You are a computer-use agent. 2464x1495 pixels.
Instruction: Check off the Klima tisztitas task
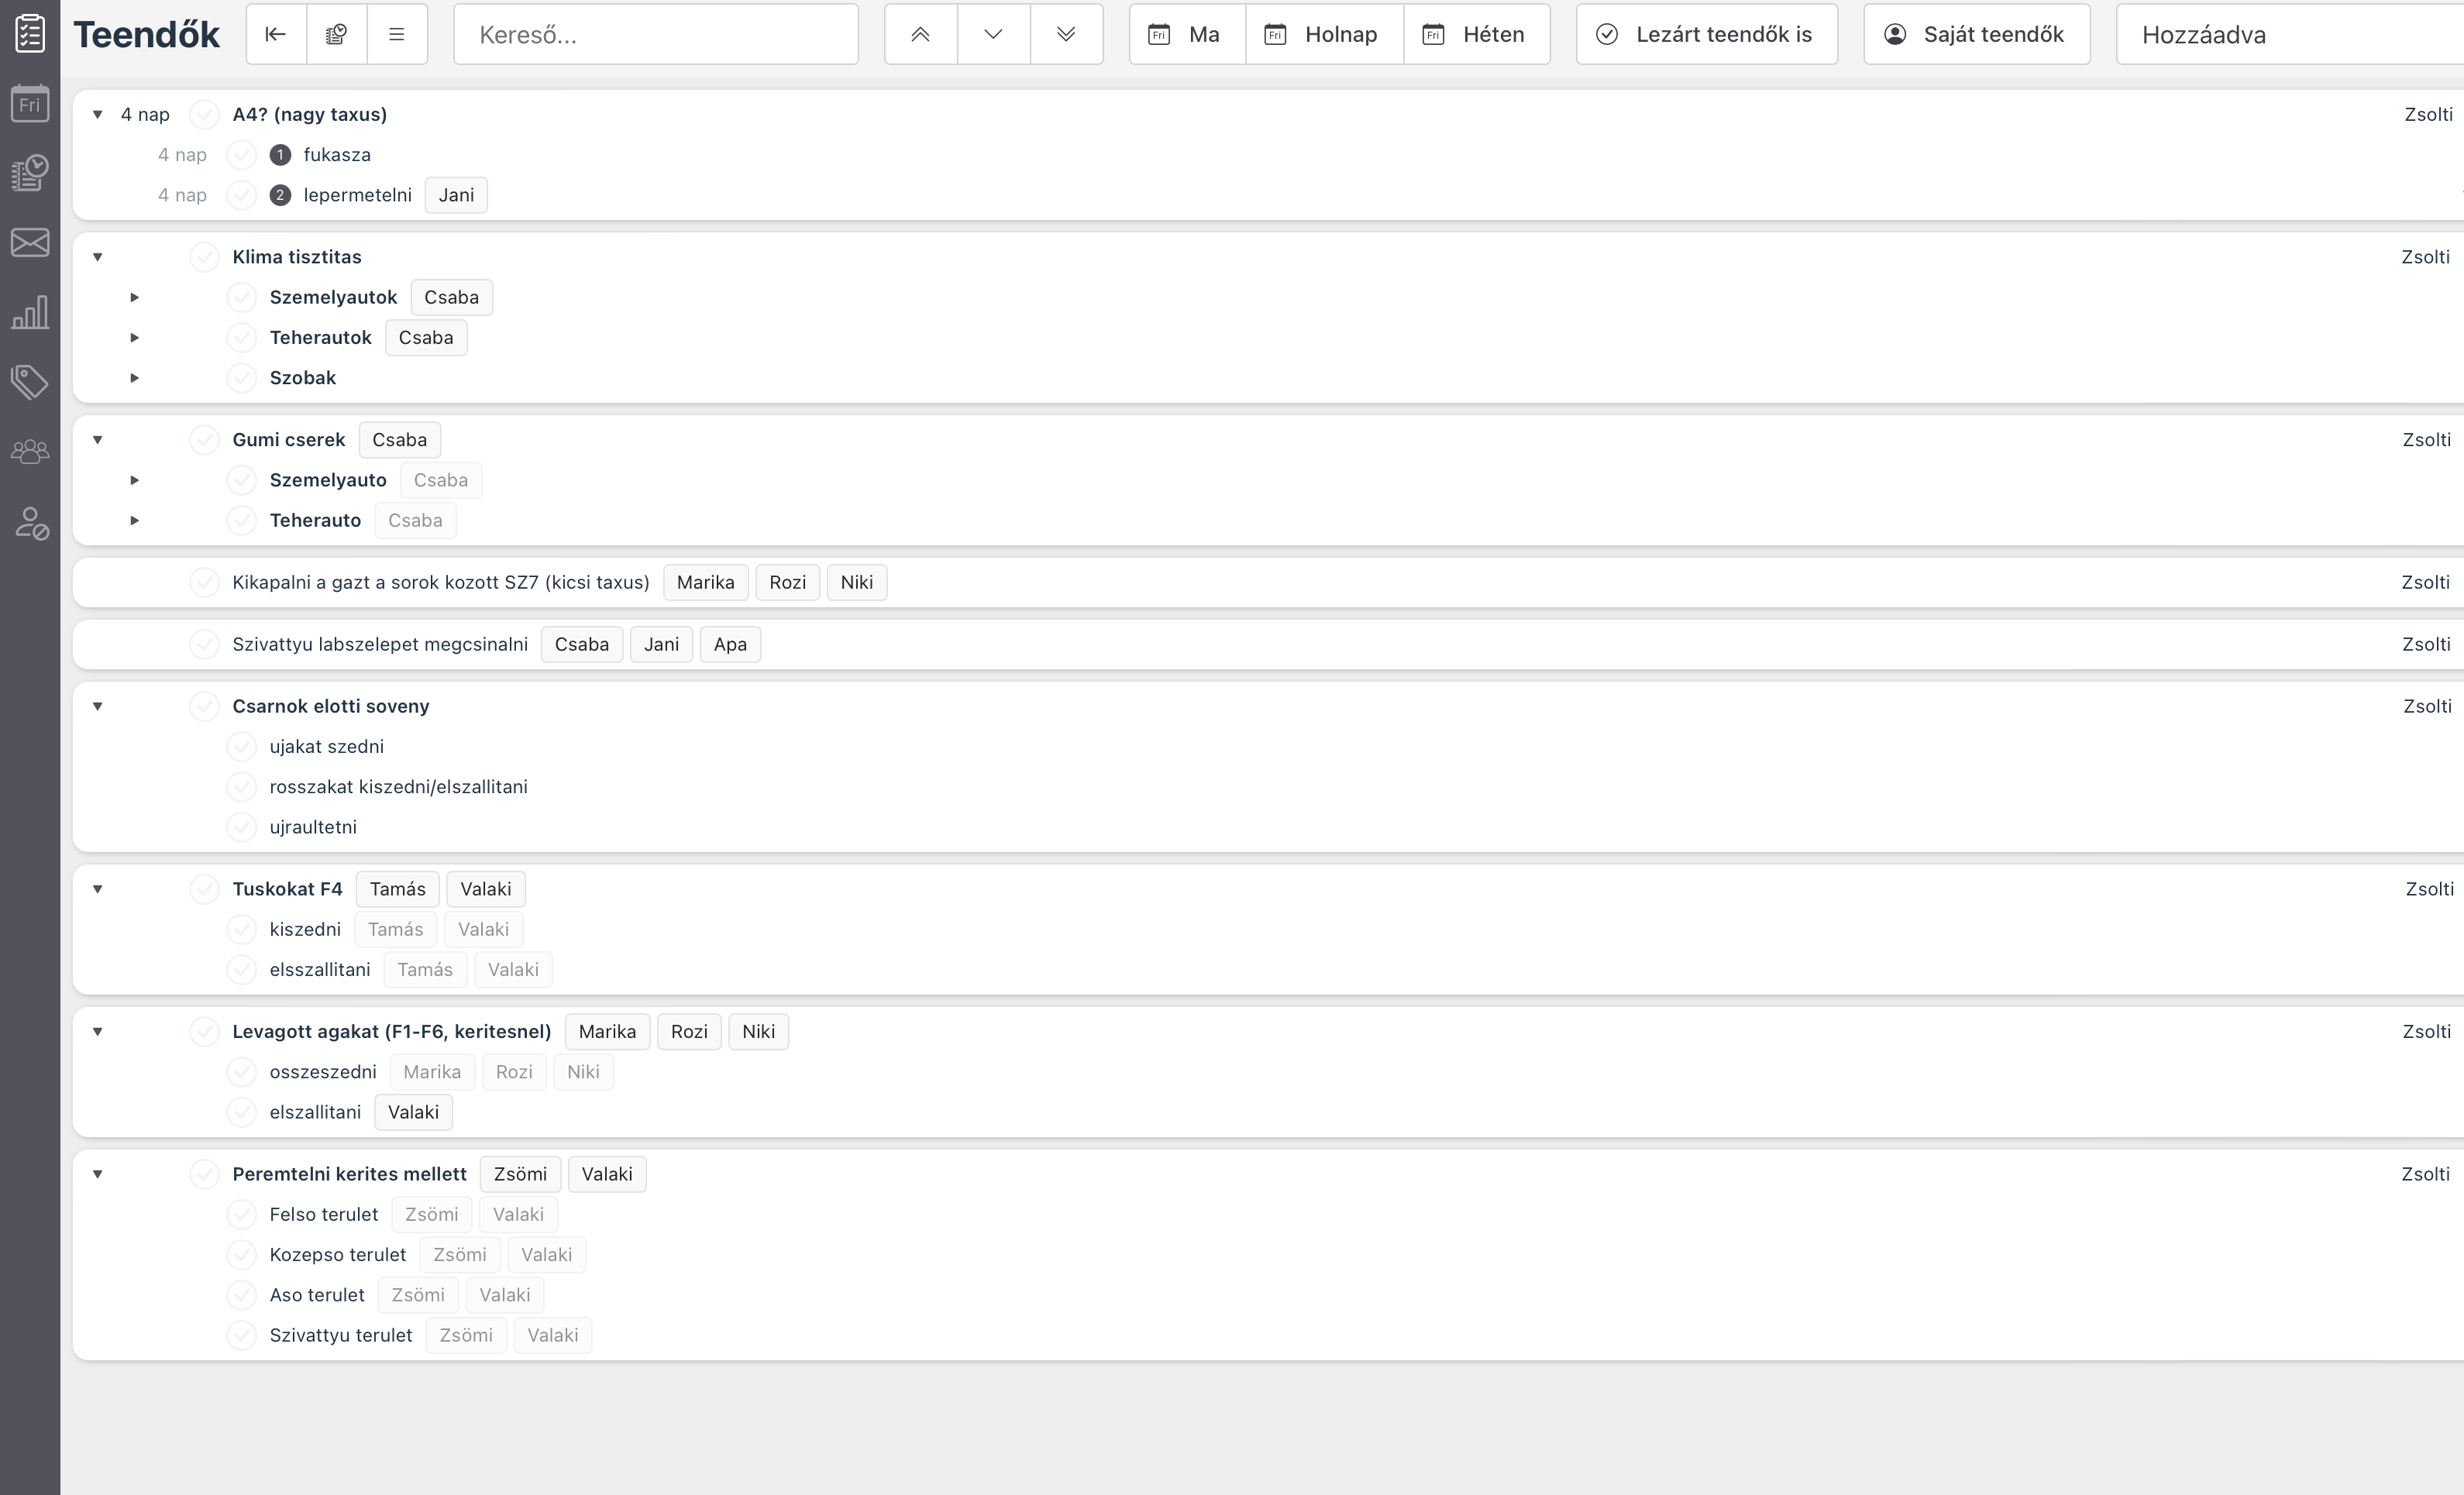pyautogui.click(x=205, y=257)
